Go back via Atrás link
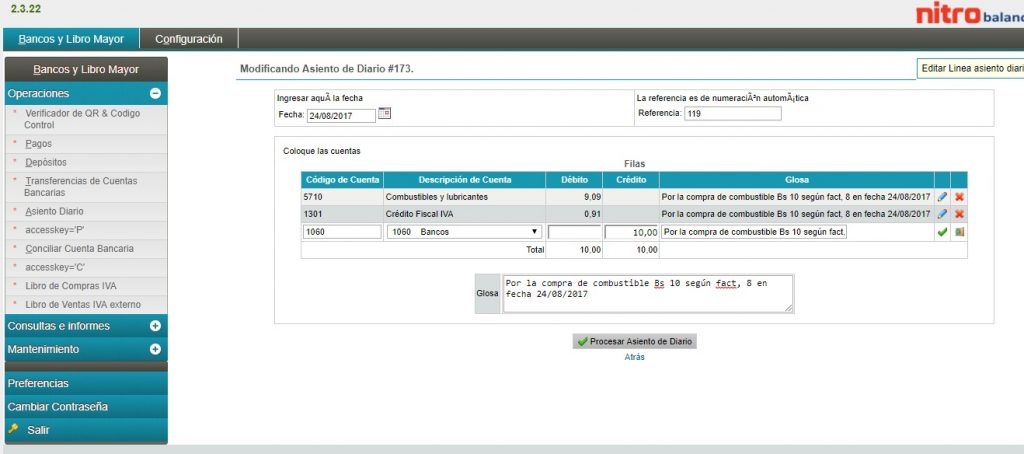Image resolution: width=1024 pixels, height=454 pixels. click(x=634, y=357)
